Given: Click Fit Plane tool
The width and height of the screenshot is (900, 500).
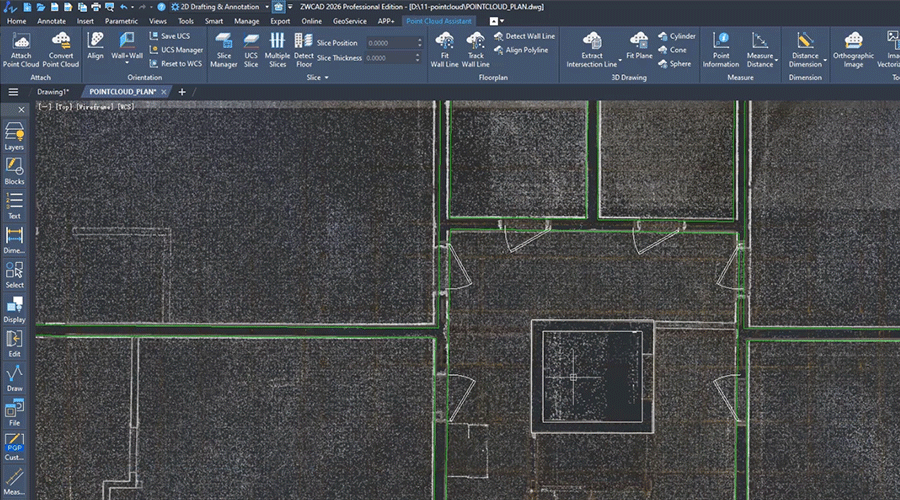Looking at the screenshot, I should [x=639, y=46].
